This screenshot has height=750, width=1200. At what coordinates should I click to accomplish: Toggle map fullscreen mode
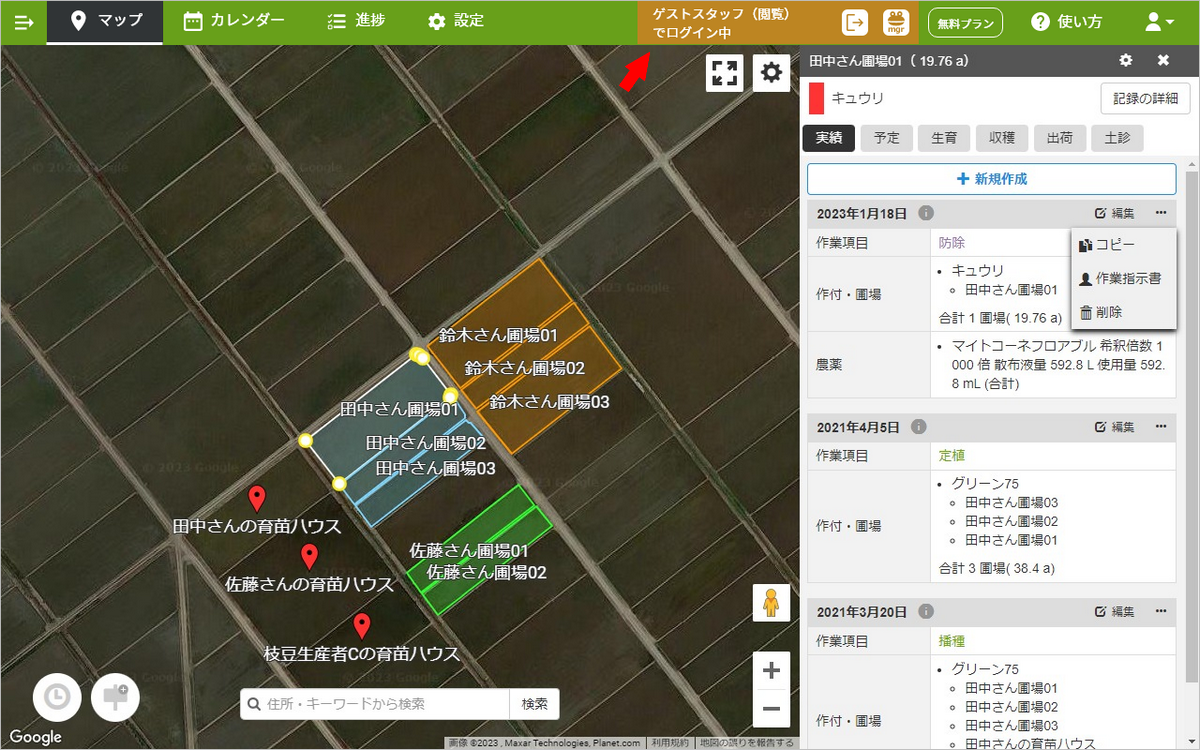pyautogui.click(x=725, y=73)
